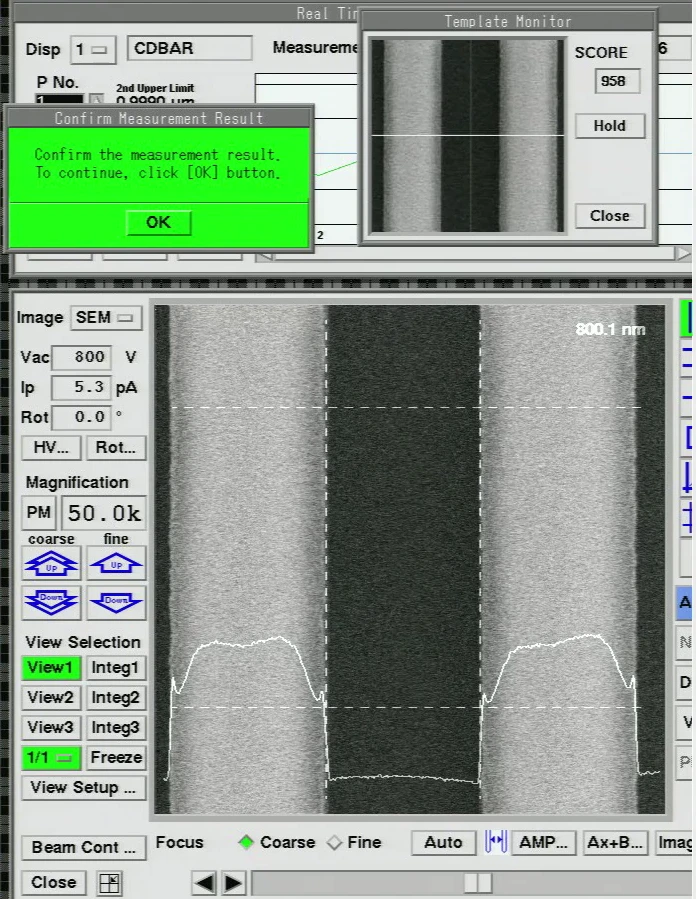The image size is (696, 899).
Task: Click the focus slider right arrow
Action: click(x=233, y=882)
